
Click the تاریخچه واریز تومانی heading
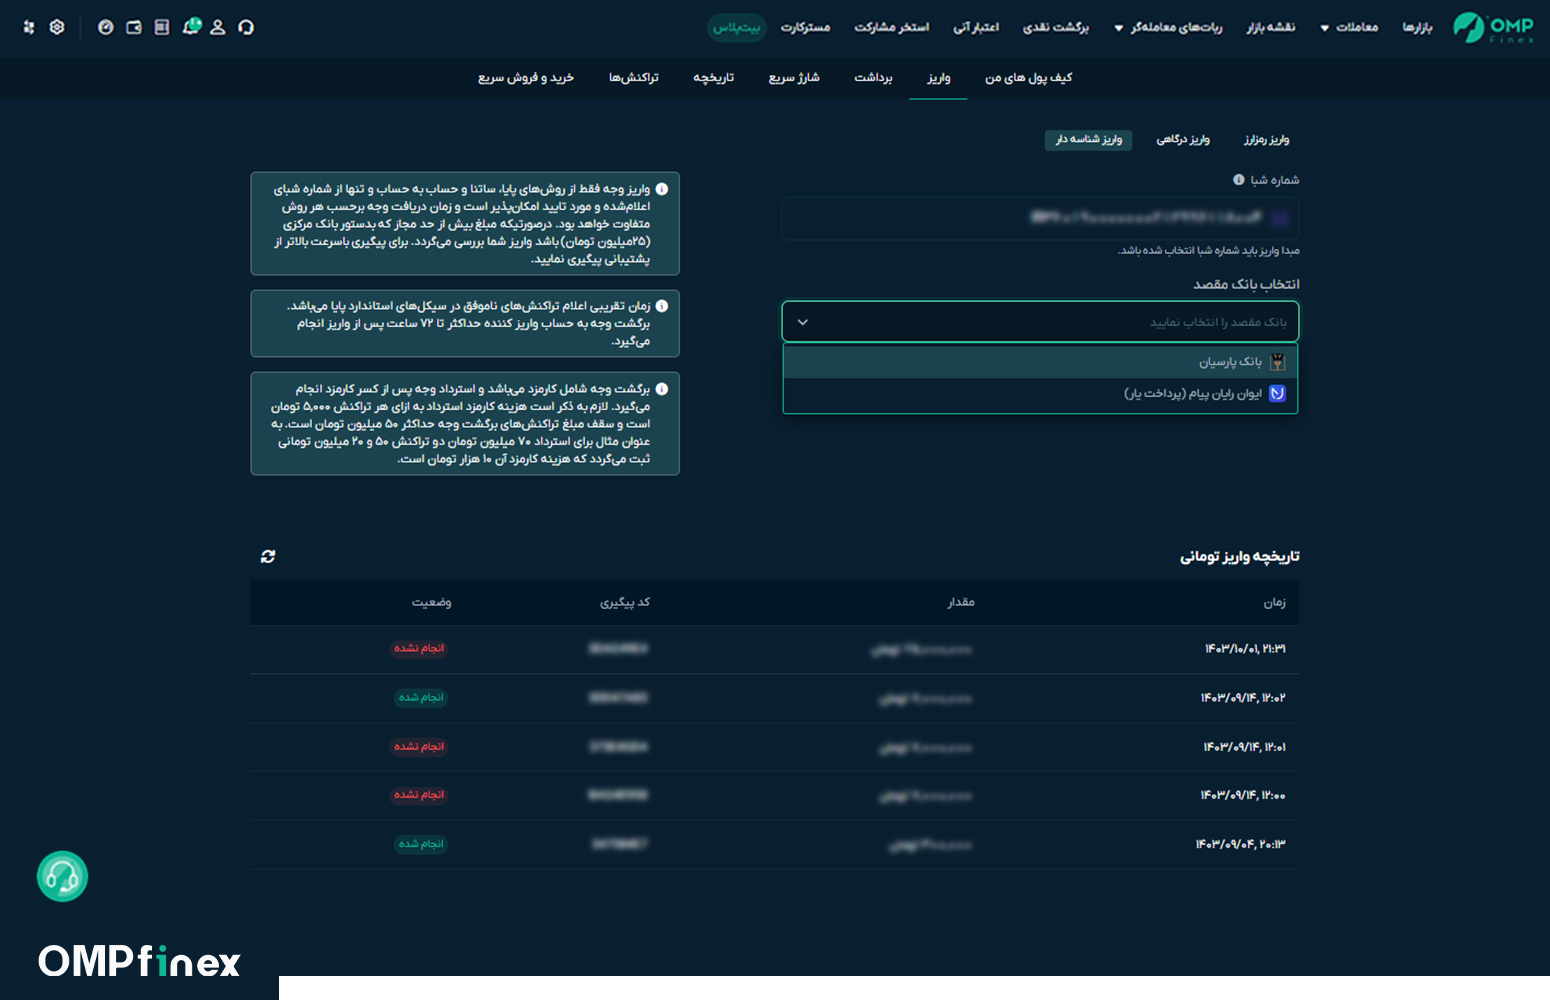pos(1239,556)
